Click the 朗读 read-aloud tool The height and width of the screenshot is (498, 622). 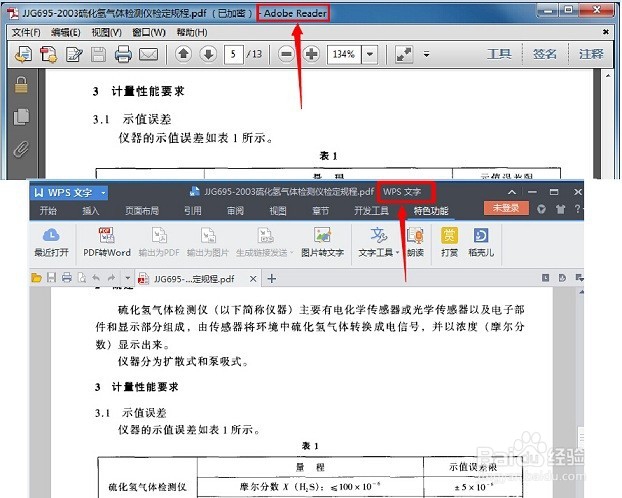[415, 242]
